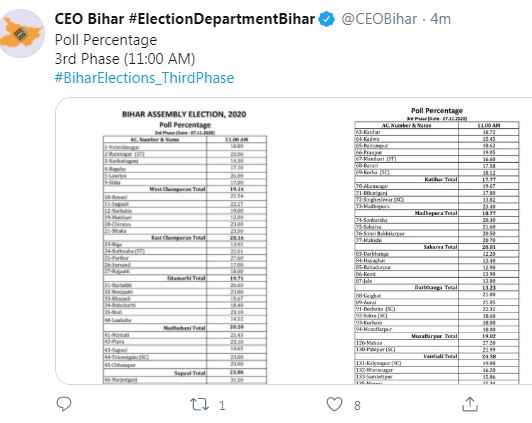Click the "BIHAR ASSEMBLY ELECTION, 2020" heading in image
This screenshot has width=532, height=423.
click(x=184, y=114)
